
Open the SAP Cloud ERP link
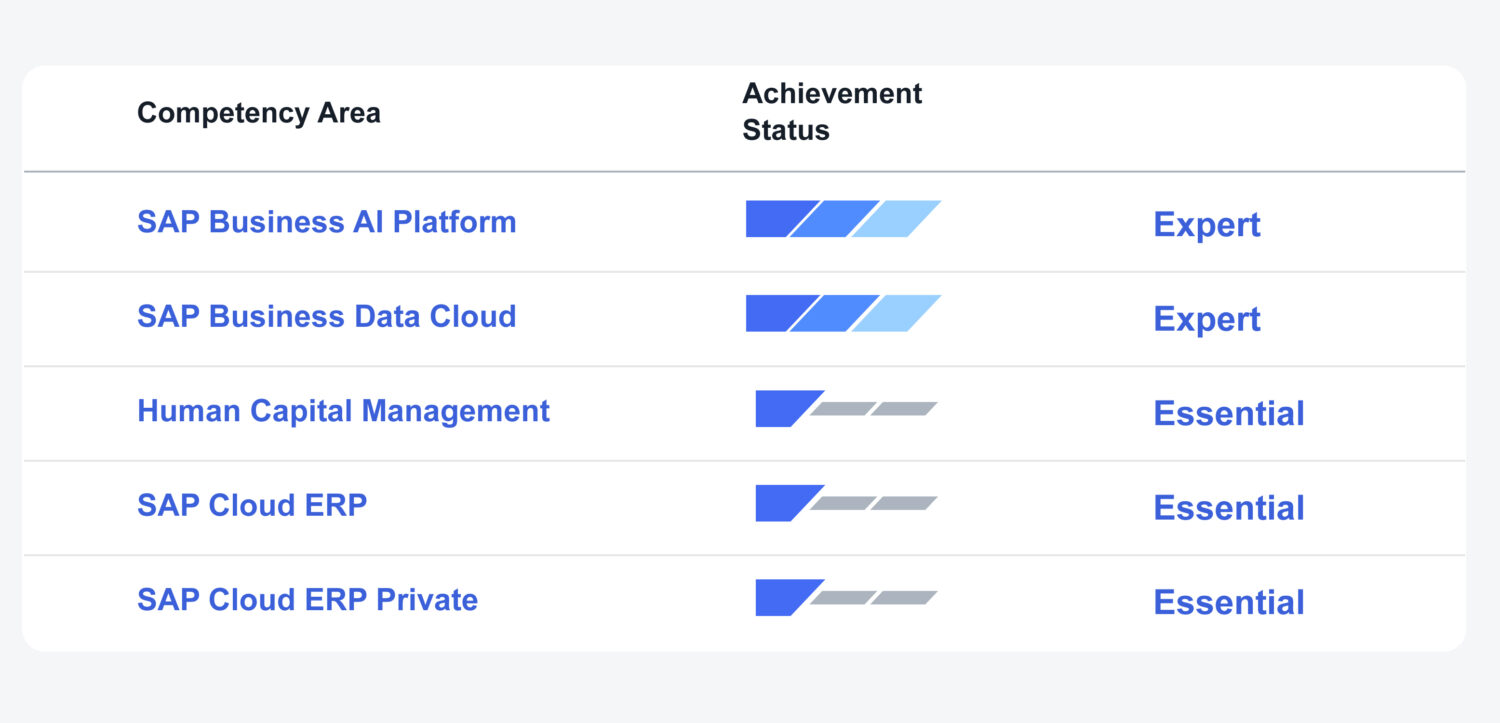pyautogui.click(x=252, y=505)
